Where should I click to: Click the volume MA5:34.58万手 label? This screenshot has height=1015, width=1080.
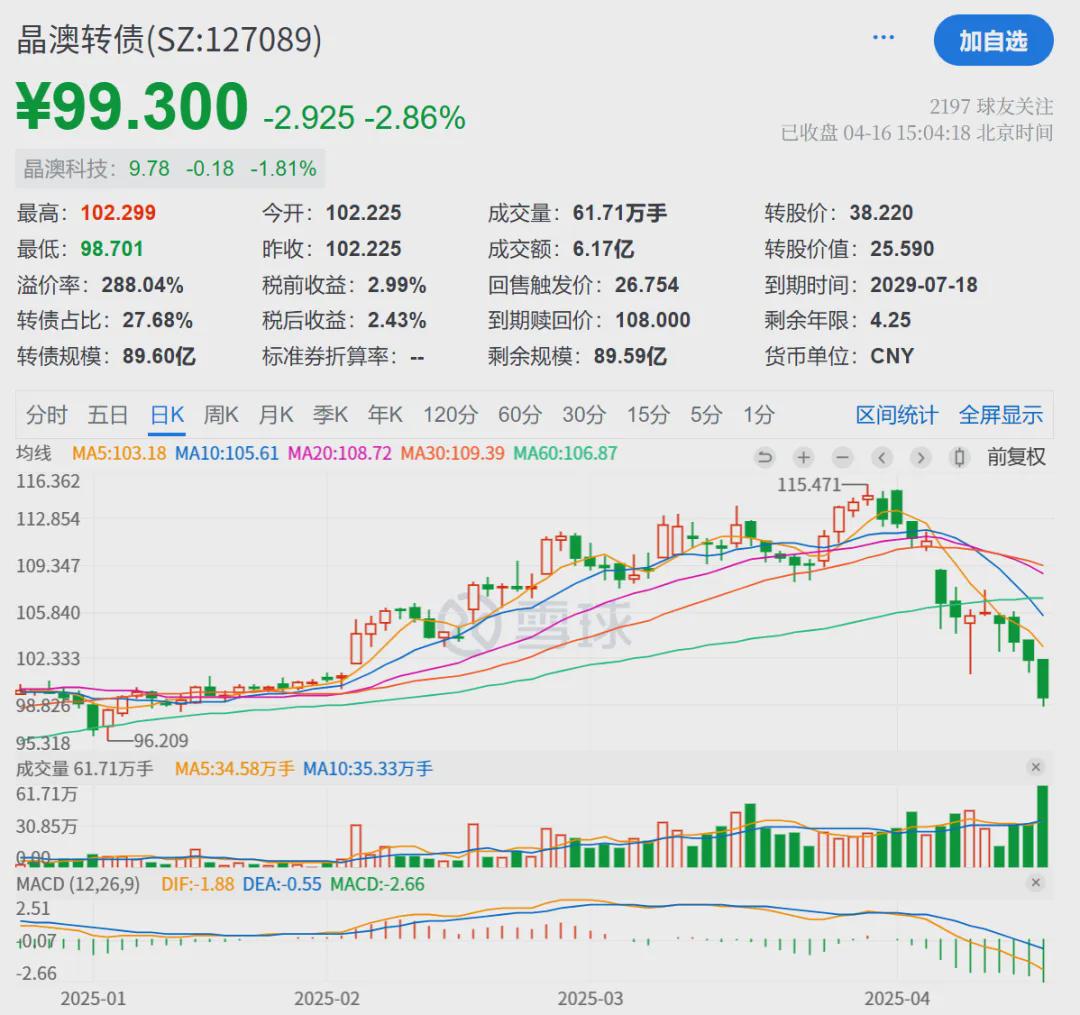click(x=234, y=768)
